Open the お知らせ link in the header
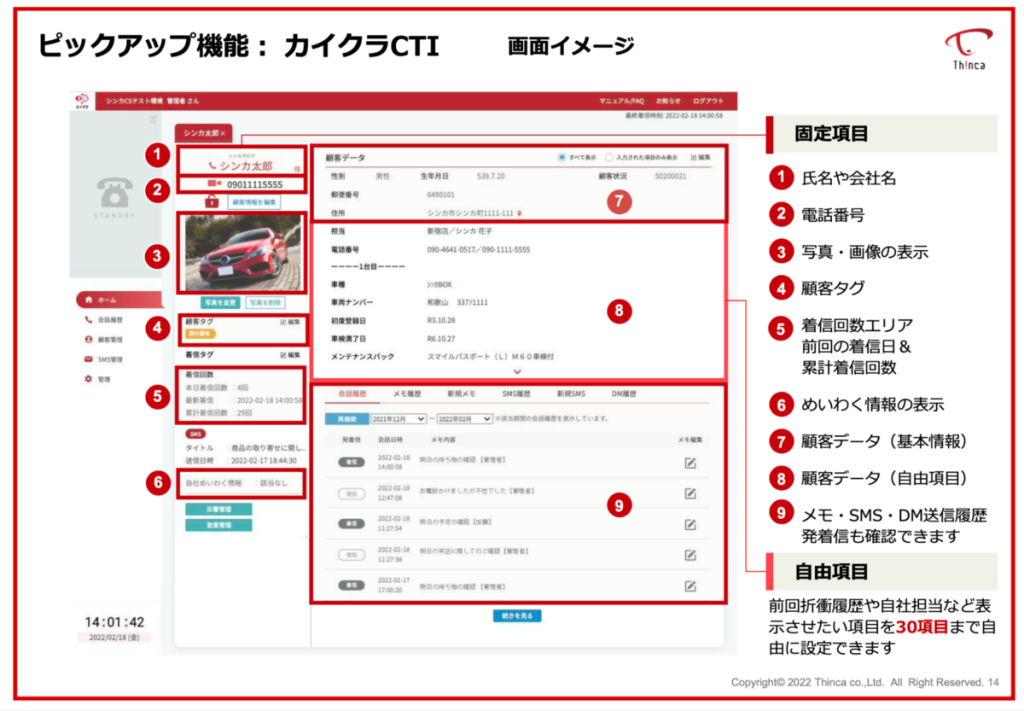 pyautogui.click(x=668, y=101)
